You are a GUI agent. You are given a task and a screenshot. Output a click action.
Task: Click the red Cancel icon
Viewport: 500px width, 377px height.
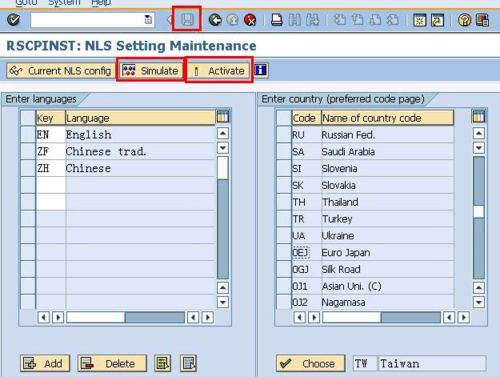[250, 20]
